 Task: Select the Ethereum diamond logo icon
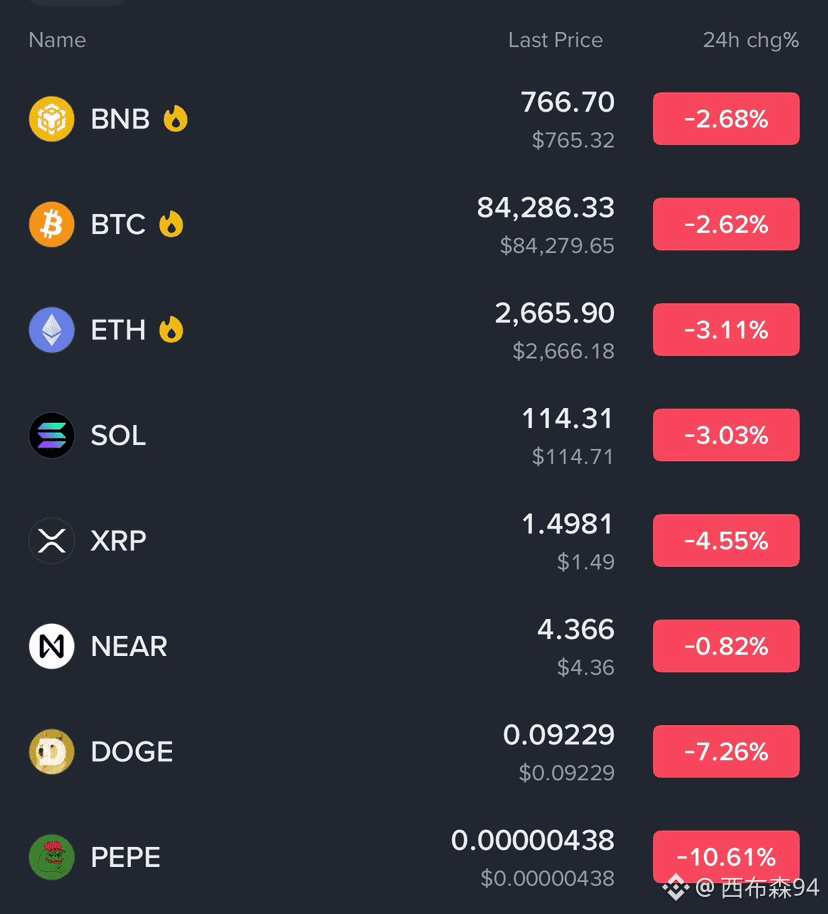point(51,330)
